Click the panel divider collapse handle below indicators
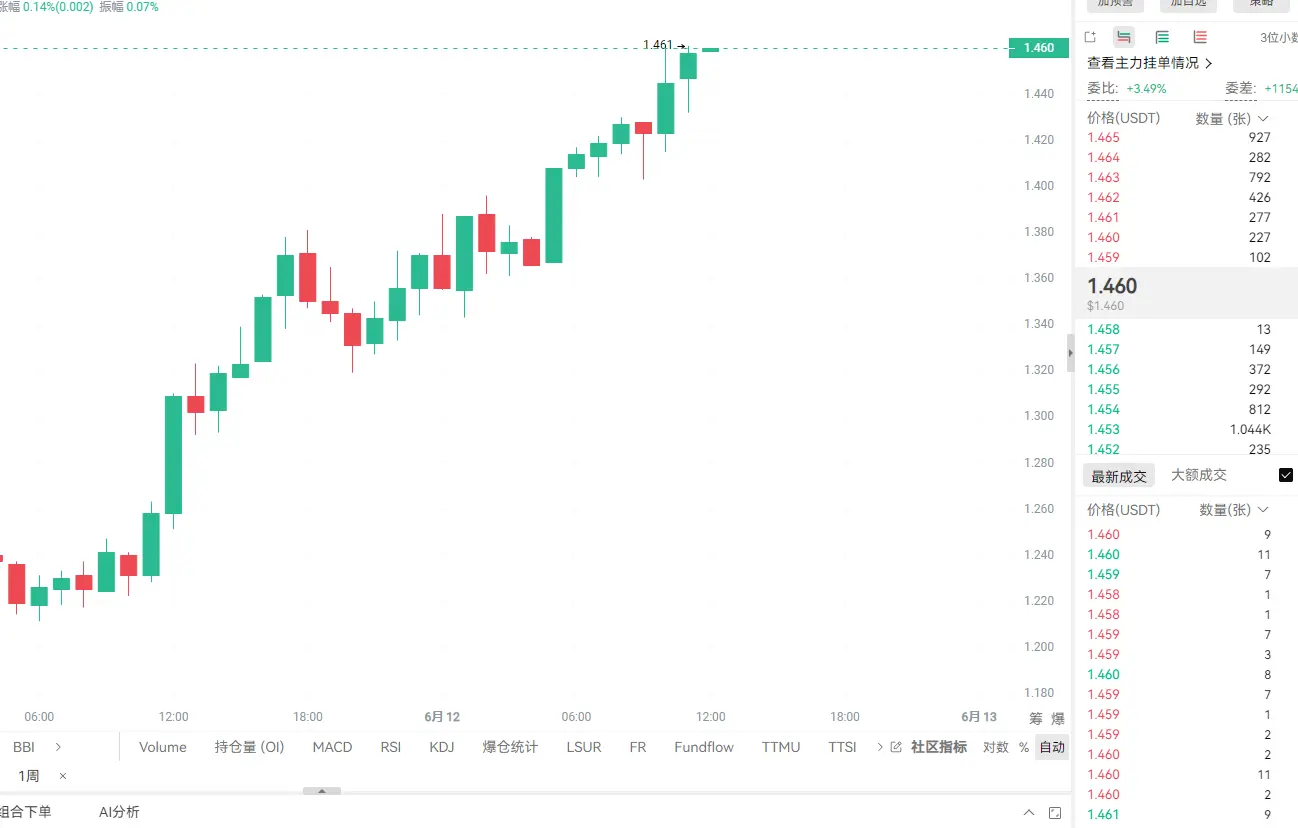This screenshot has height=828, width=1298. 322,791
